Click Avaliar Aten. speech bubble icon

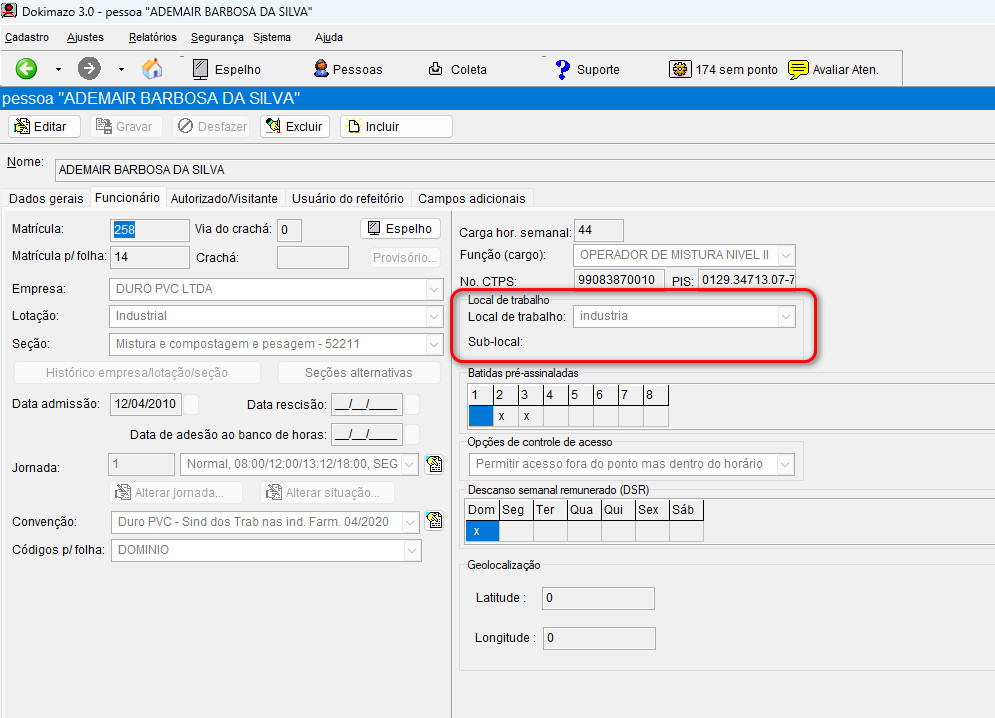click(798, 69)
